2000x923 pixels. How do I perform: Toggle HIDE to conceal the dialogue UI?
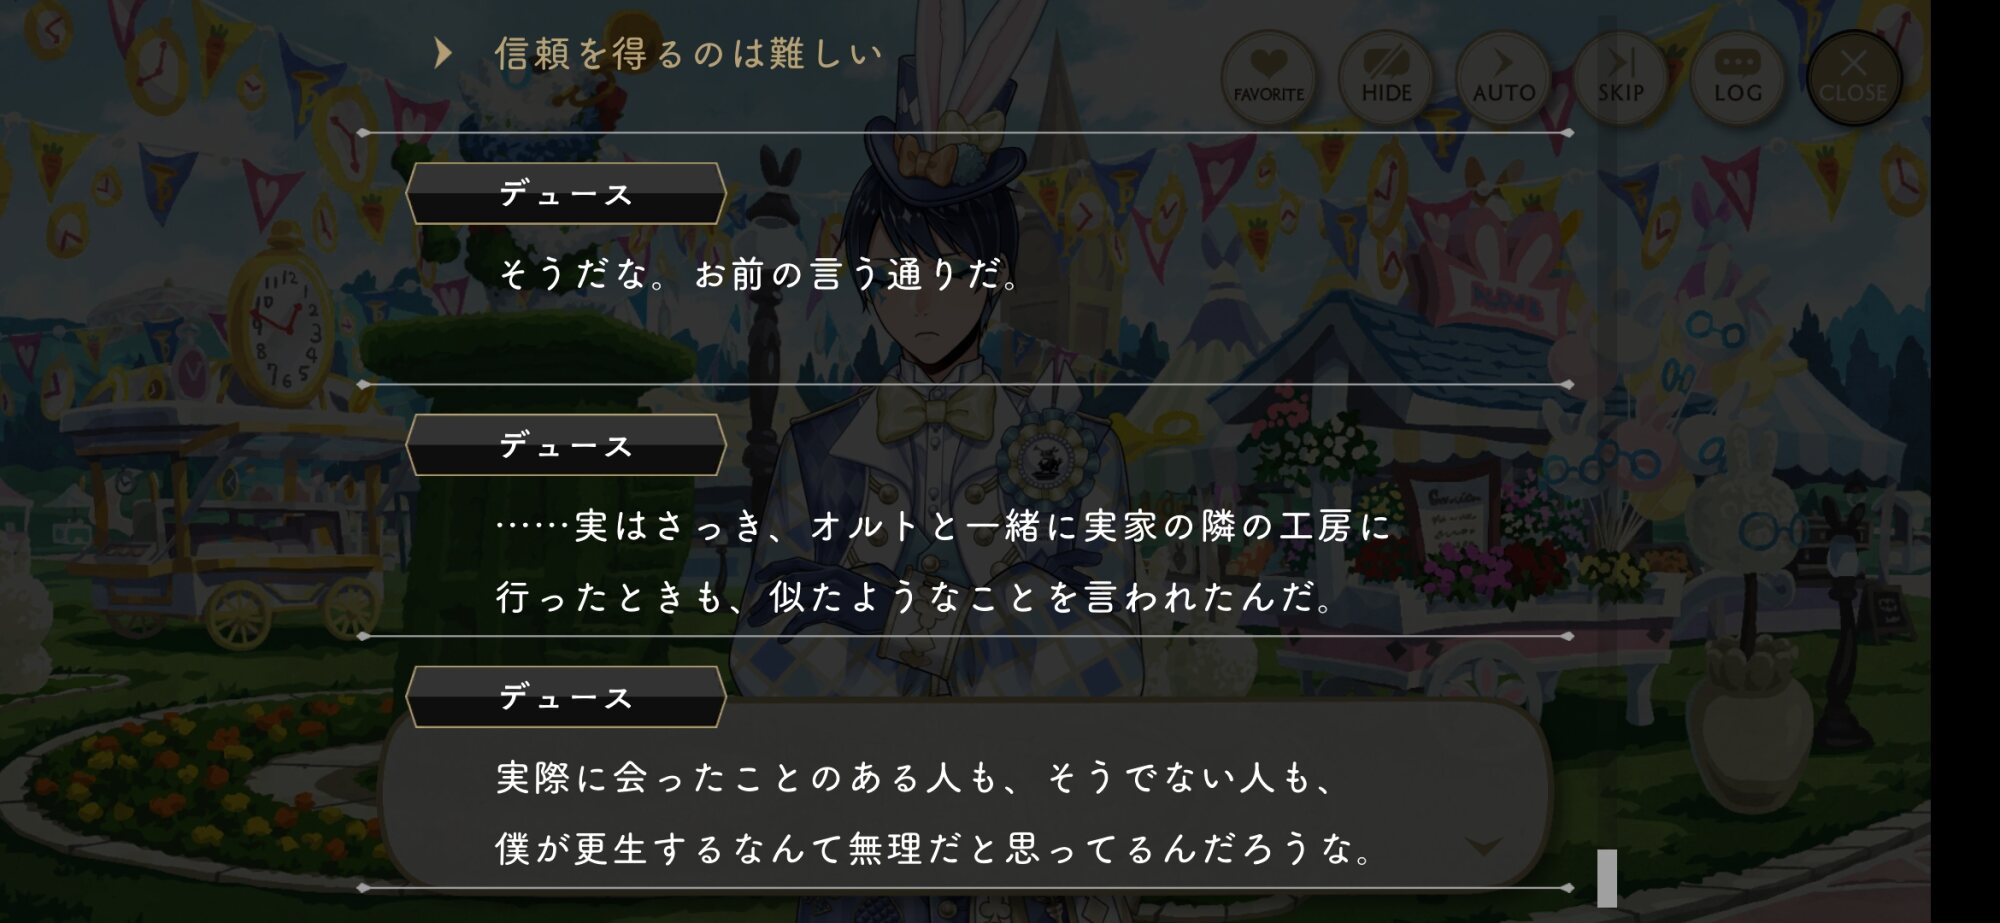click(1385, 77)
